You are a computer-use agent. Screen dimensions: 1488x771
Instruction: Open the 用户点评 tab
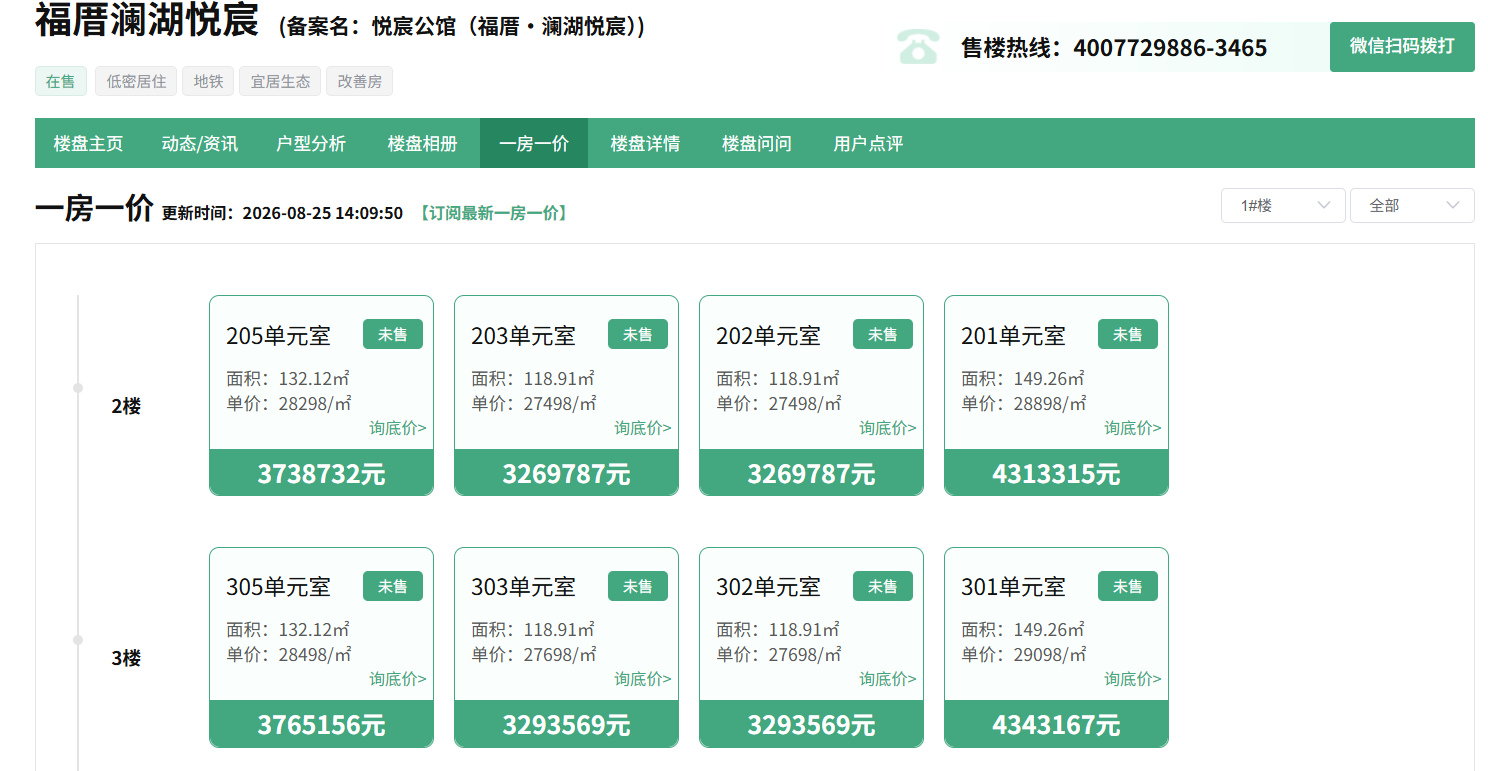click(x=868, y=143)
